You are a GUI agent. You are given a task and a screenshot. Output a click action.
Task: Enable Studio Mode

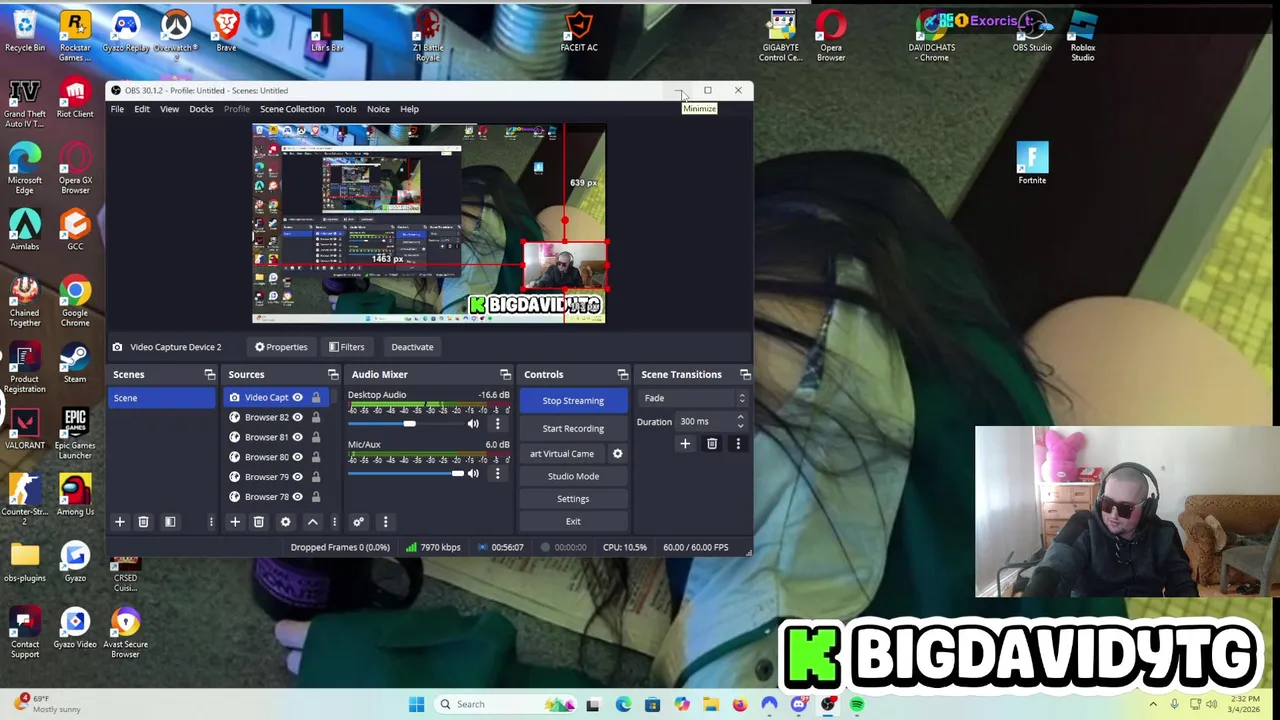tap(573, 476)
